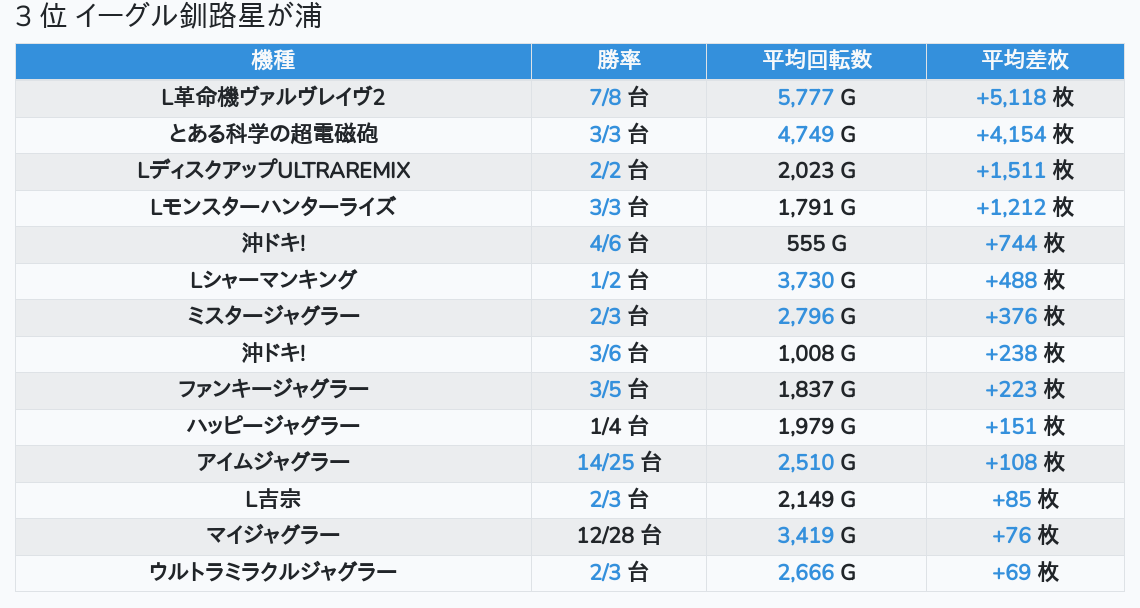Open the +5,118 枚 difference link
Screen dimensions: 1140x608
tap(1011, 97)
